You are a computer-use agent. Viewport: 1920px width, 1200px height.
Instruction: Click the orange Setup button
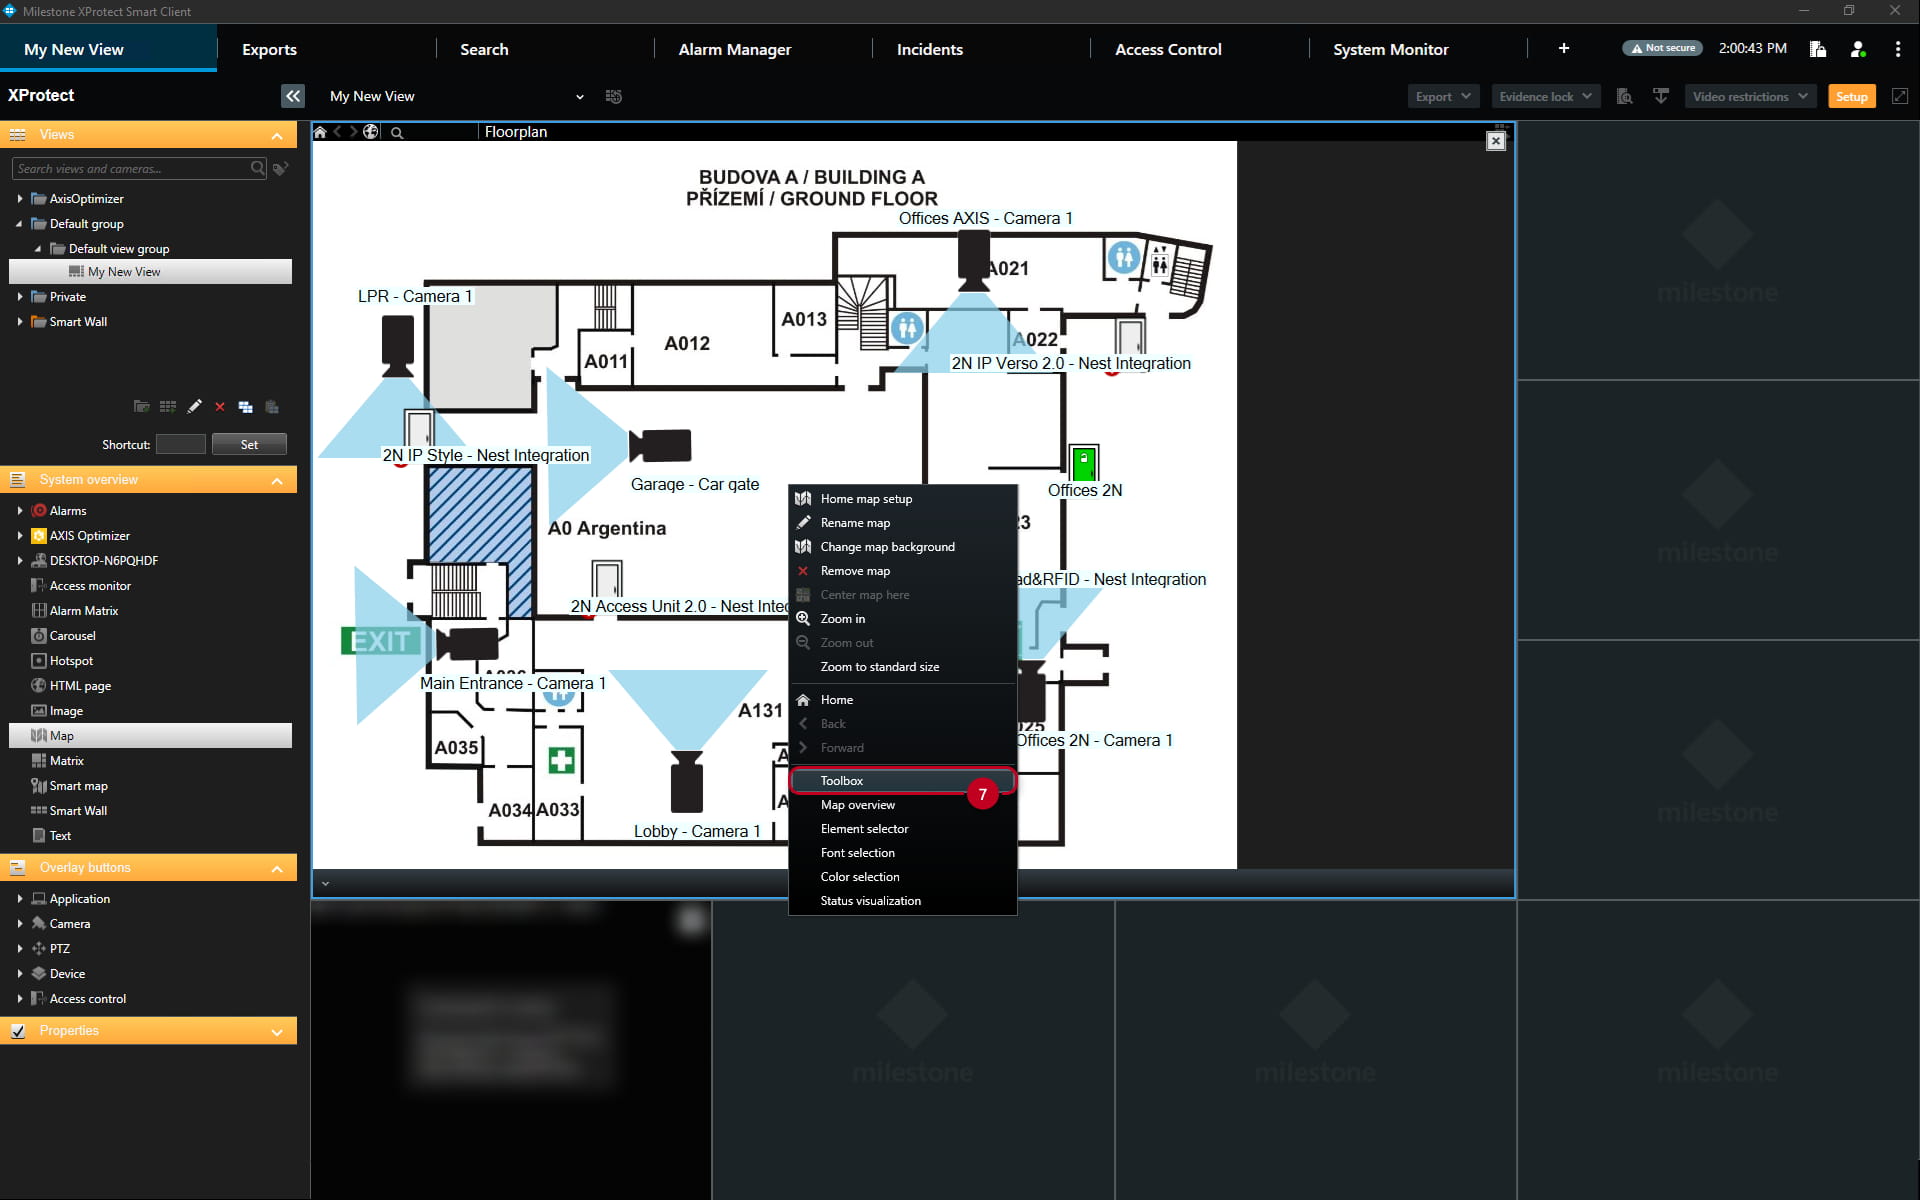click(1851, 97)
